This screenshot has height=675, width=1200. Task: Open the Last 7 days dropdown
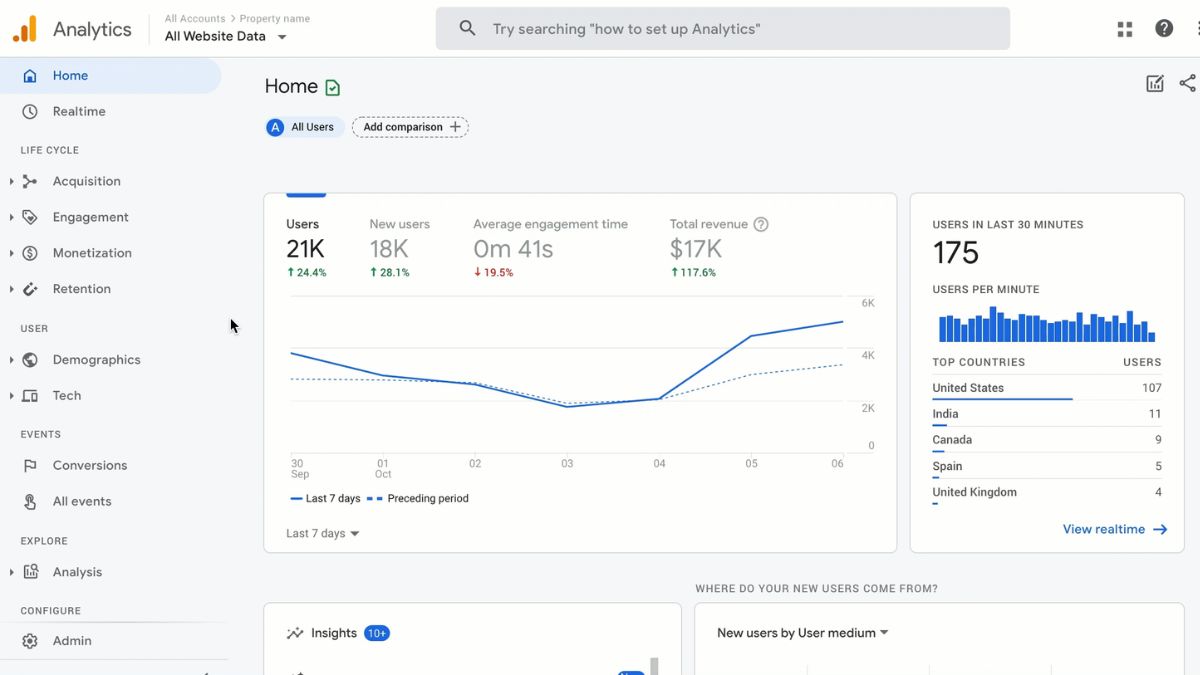(322, 534)
